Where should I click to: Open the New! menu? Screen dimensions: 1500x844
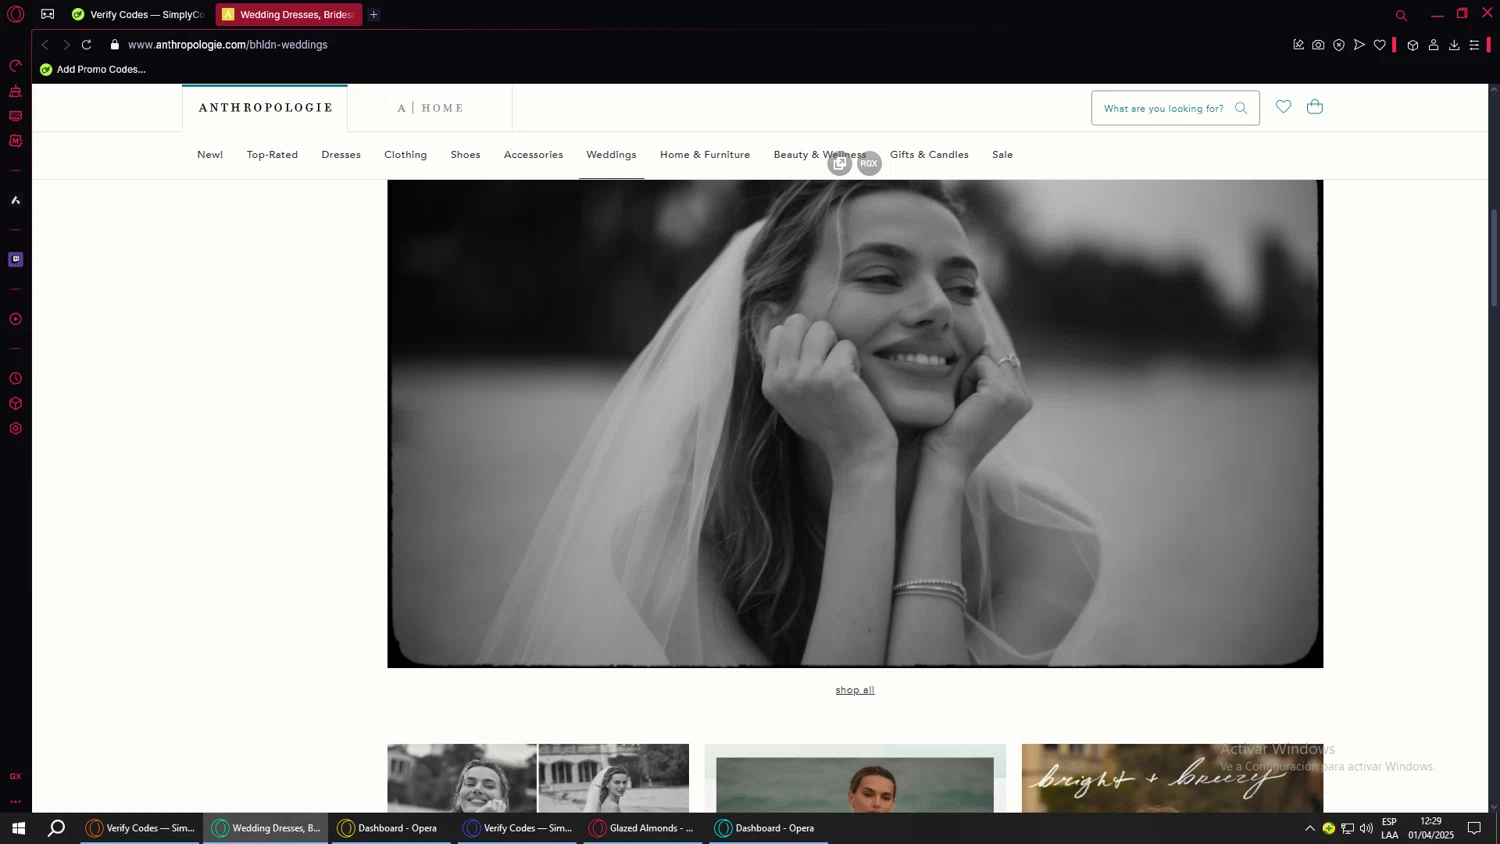[210, 155]
